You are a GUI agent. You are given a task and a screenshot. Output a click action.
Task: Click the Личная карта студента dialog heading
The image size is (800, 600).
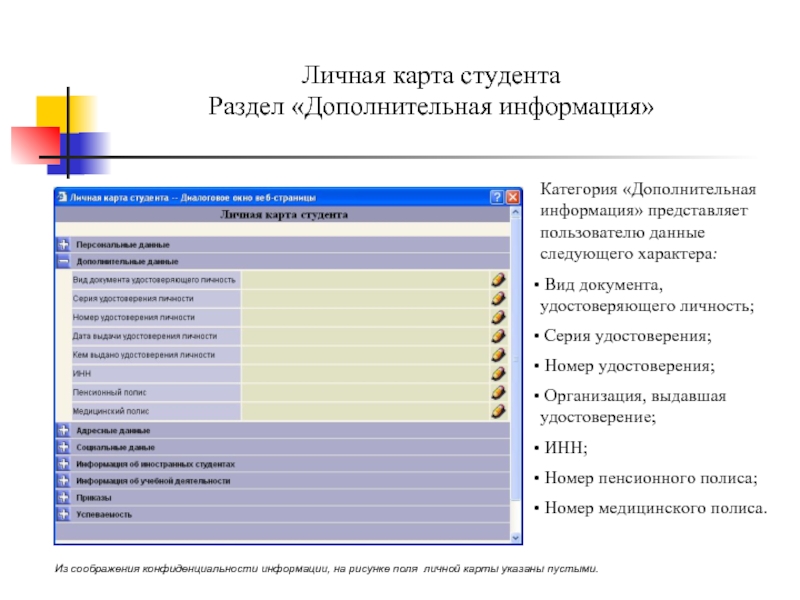[x=284, y=215]
